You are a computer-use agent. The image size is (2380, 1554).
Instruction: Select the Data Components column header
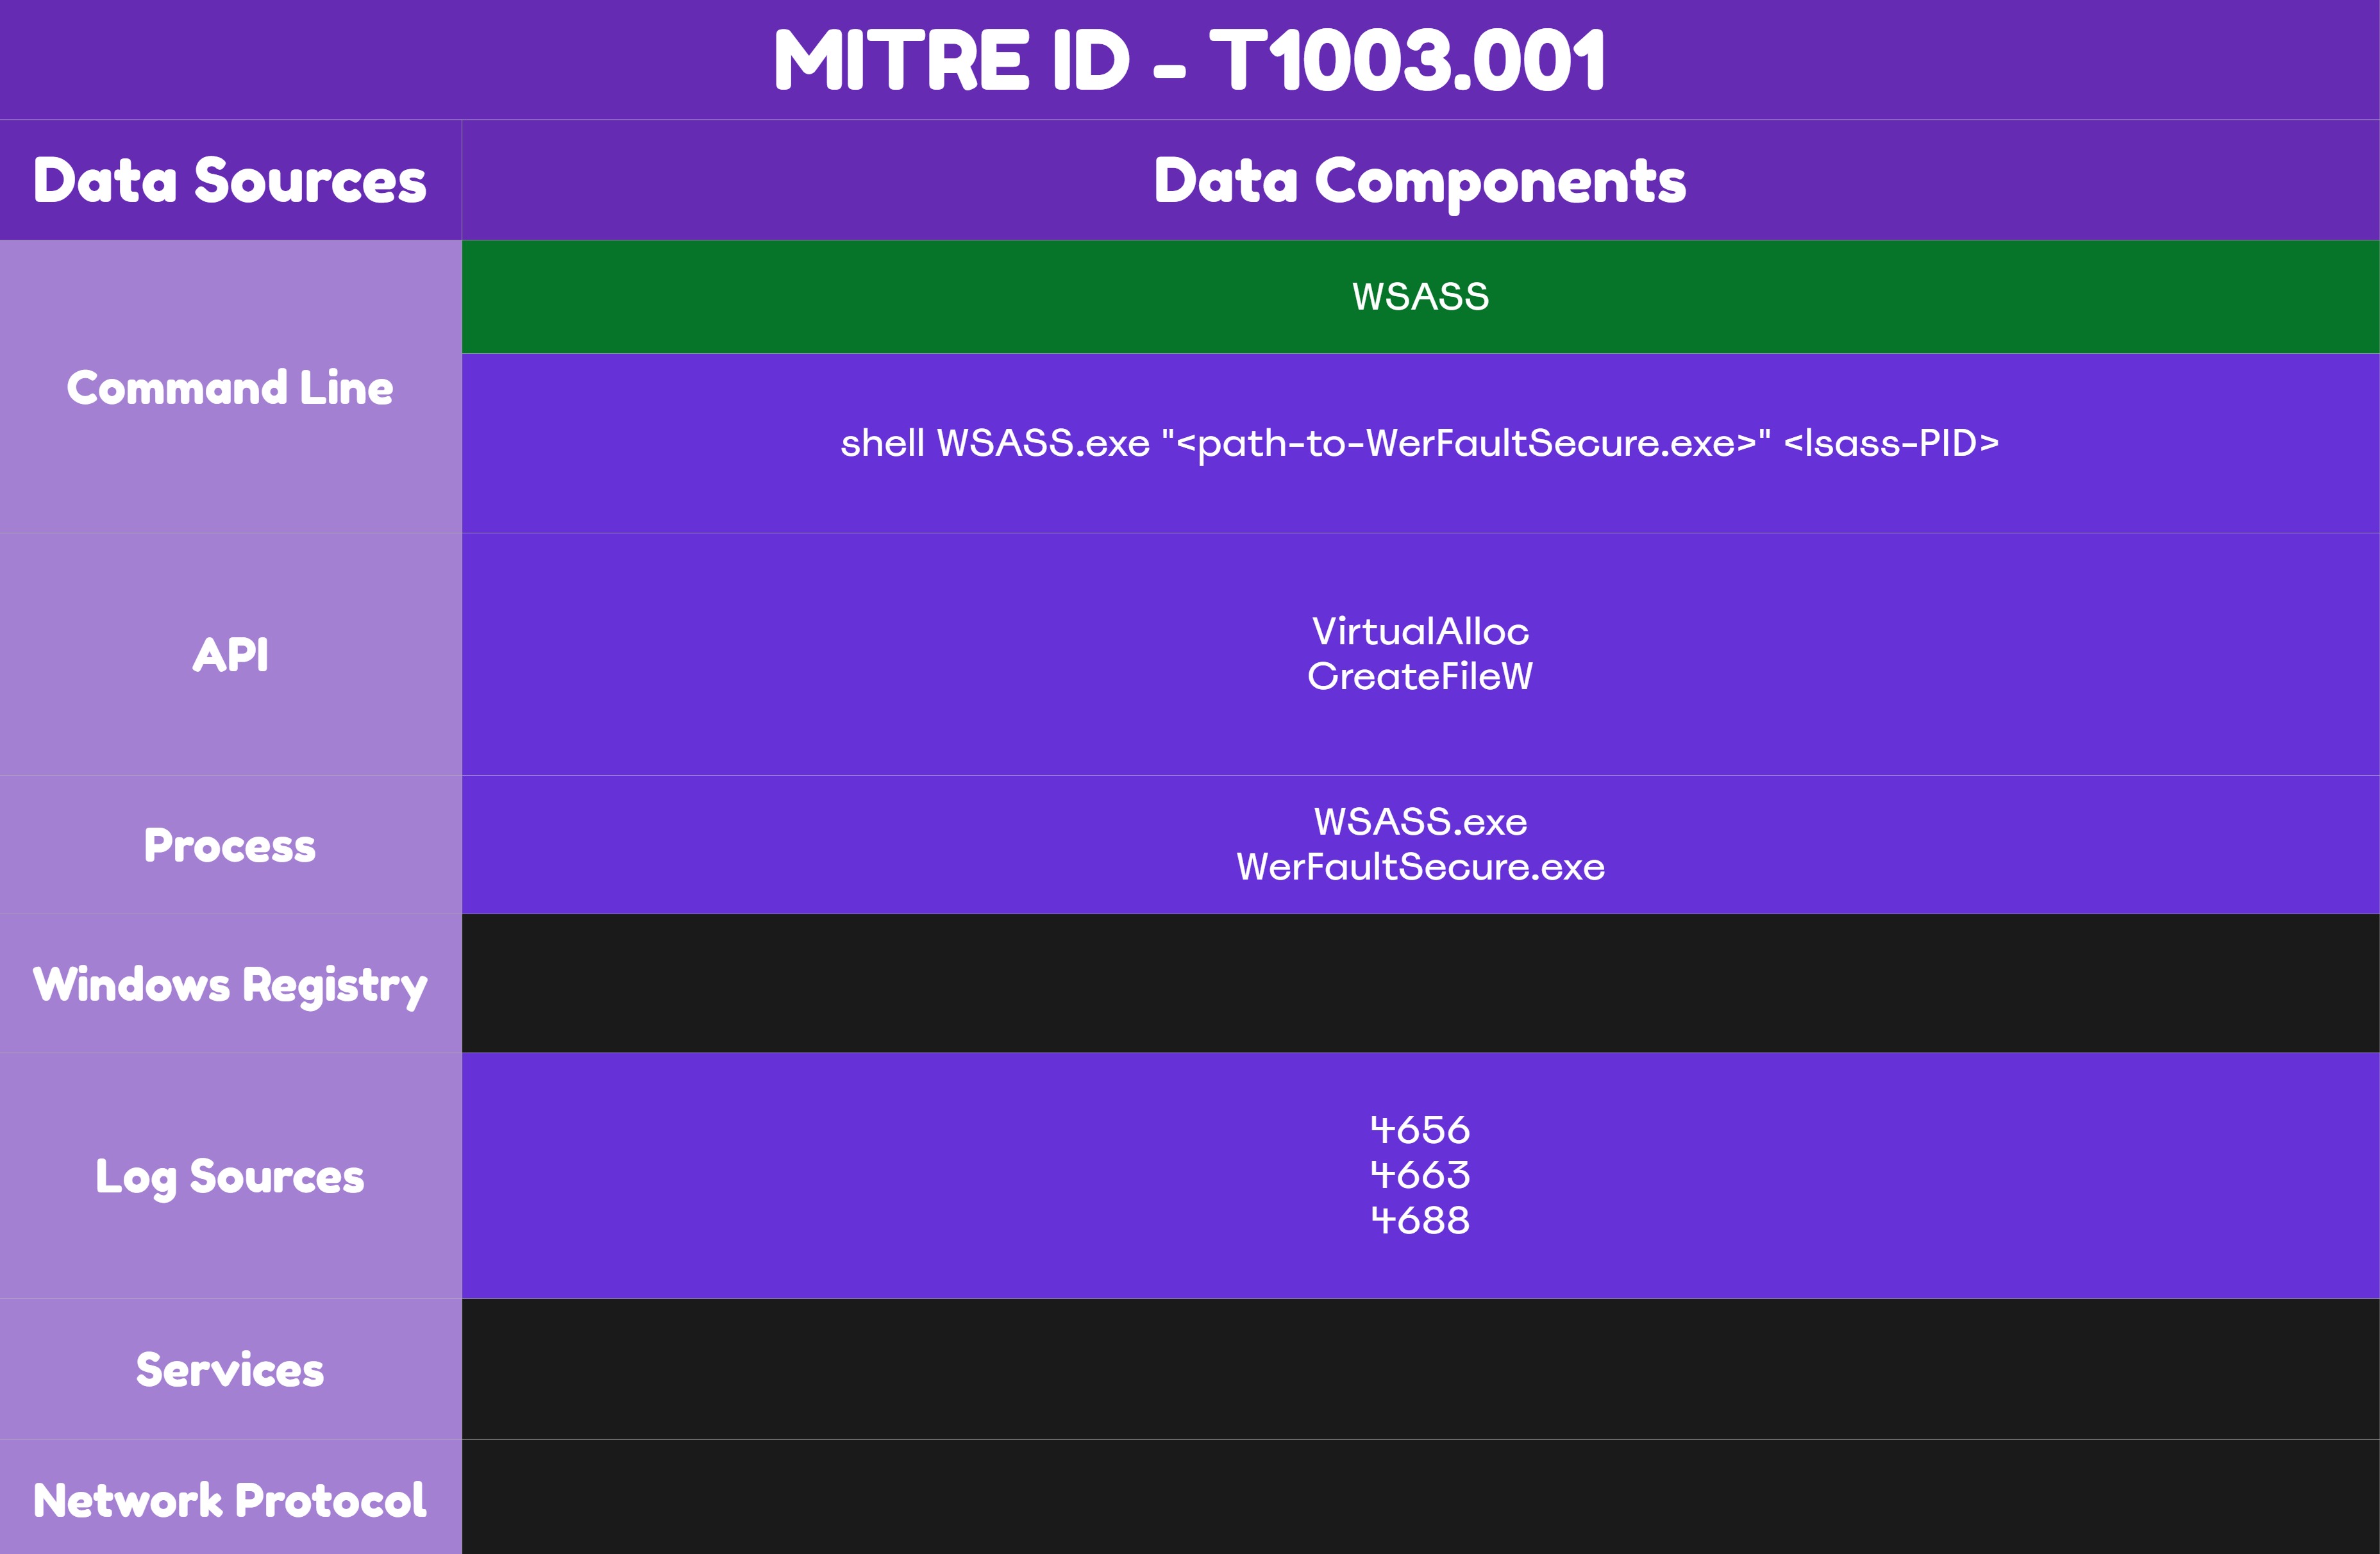point(1420,181)
